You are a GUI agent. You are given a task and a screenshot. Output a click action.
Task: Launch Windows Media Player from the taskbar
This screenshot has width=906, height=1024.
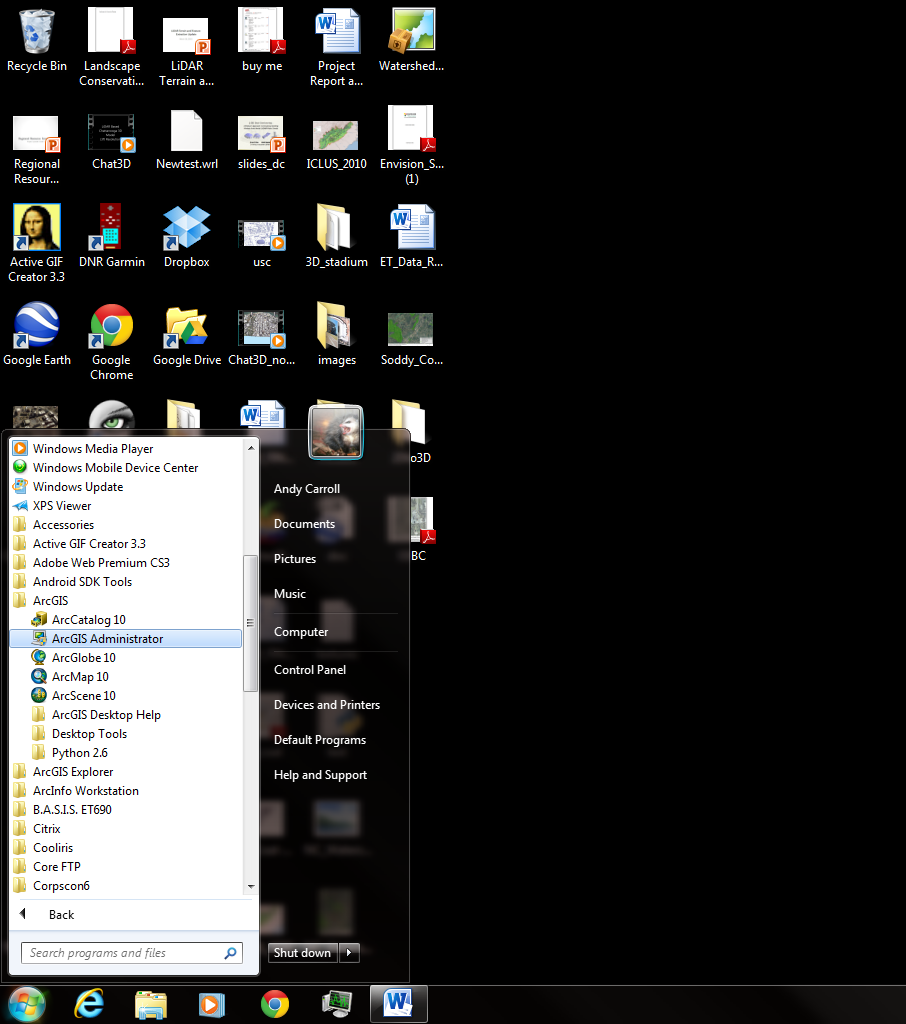pyautogui.click(x=212, y=1004)
